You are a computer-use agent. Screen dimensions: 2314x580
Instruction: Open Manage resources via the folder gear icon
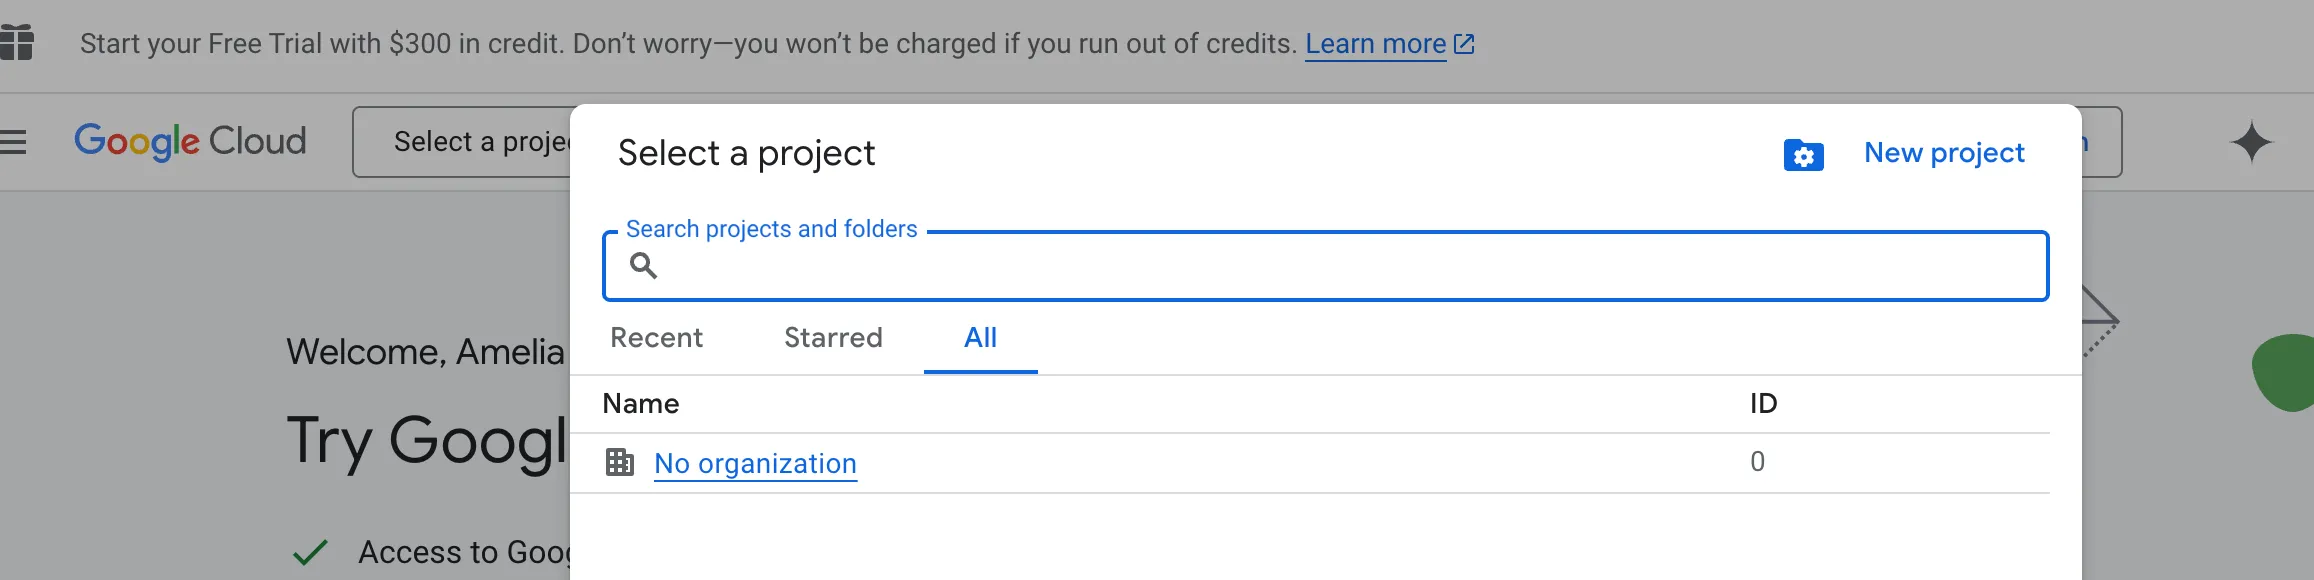pos(1803,156)
